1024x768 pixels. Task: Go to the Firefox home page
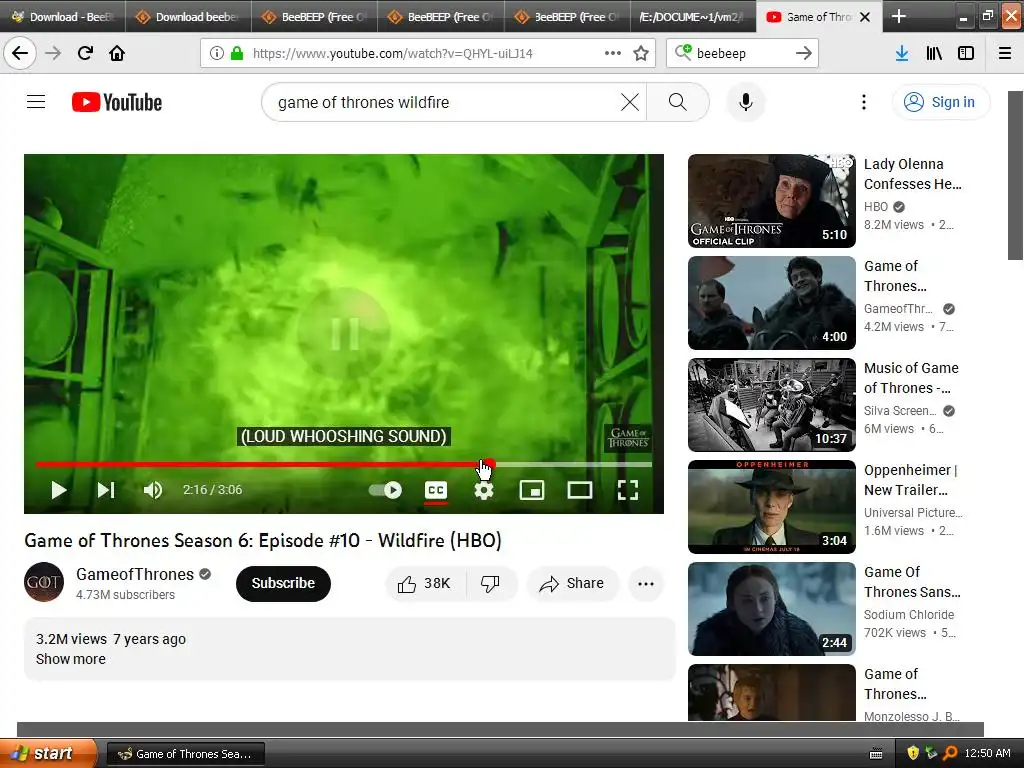117,53
